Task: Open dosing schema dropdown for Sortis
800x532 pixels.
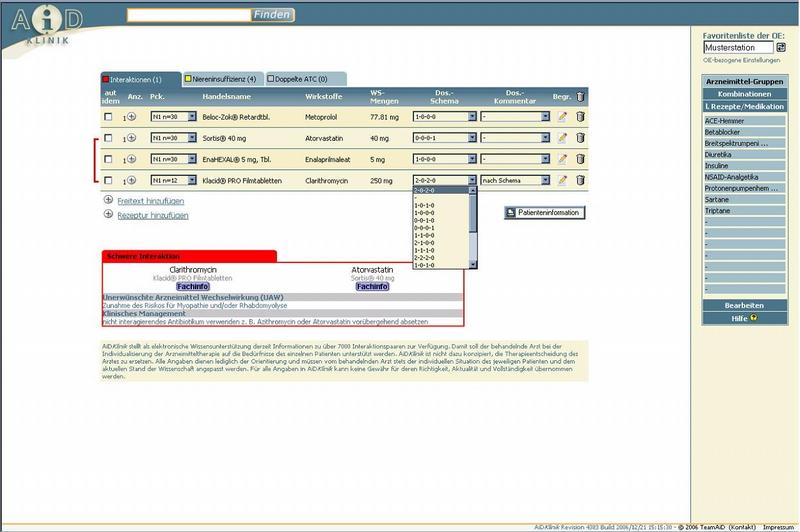Action: 444,138
